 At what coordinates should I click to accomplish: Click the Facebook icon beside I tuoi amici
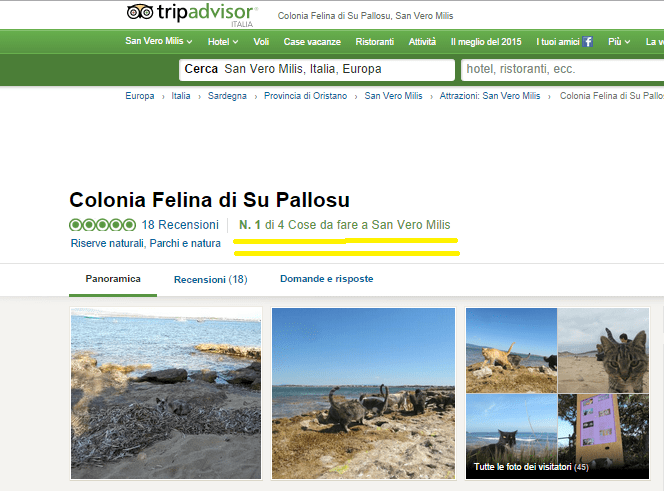(x=588, y=42)
